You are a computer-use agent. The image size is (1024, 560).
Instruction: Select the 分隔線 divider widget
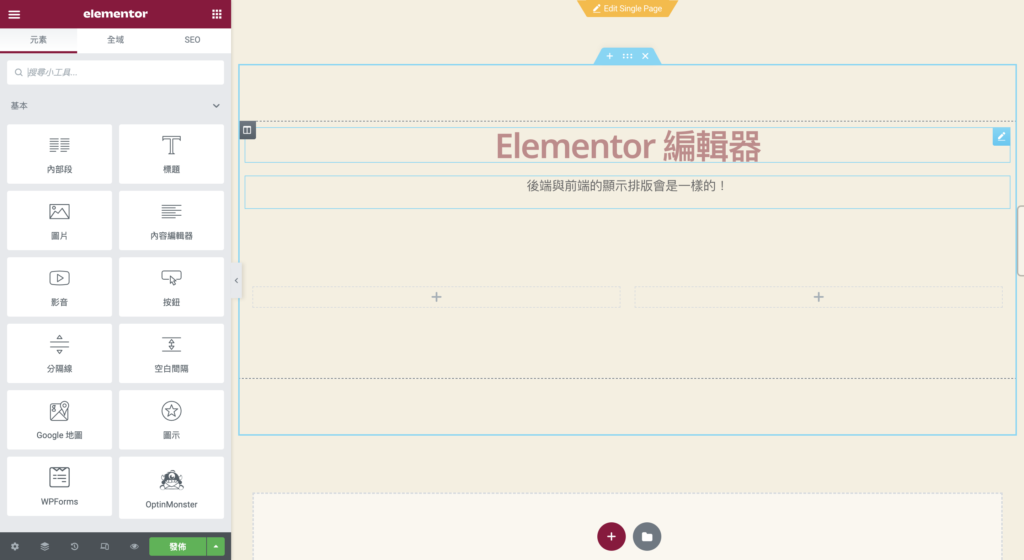tap(59, 354)
